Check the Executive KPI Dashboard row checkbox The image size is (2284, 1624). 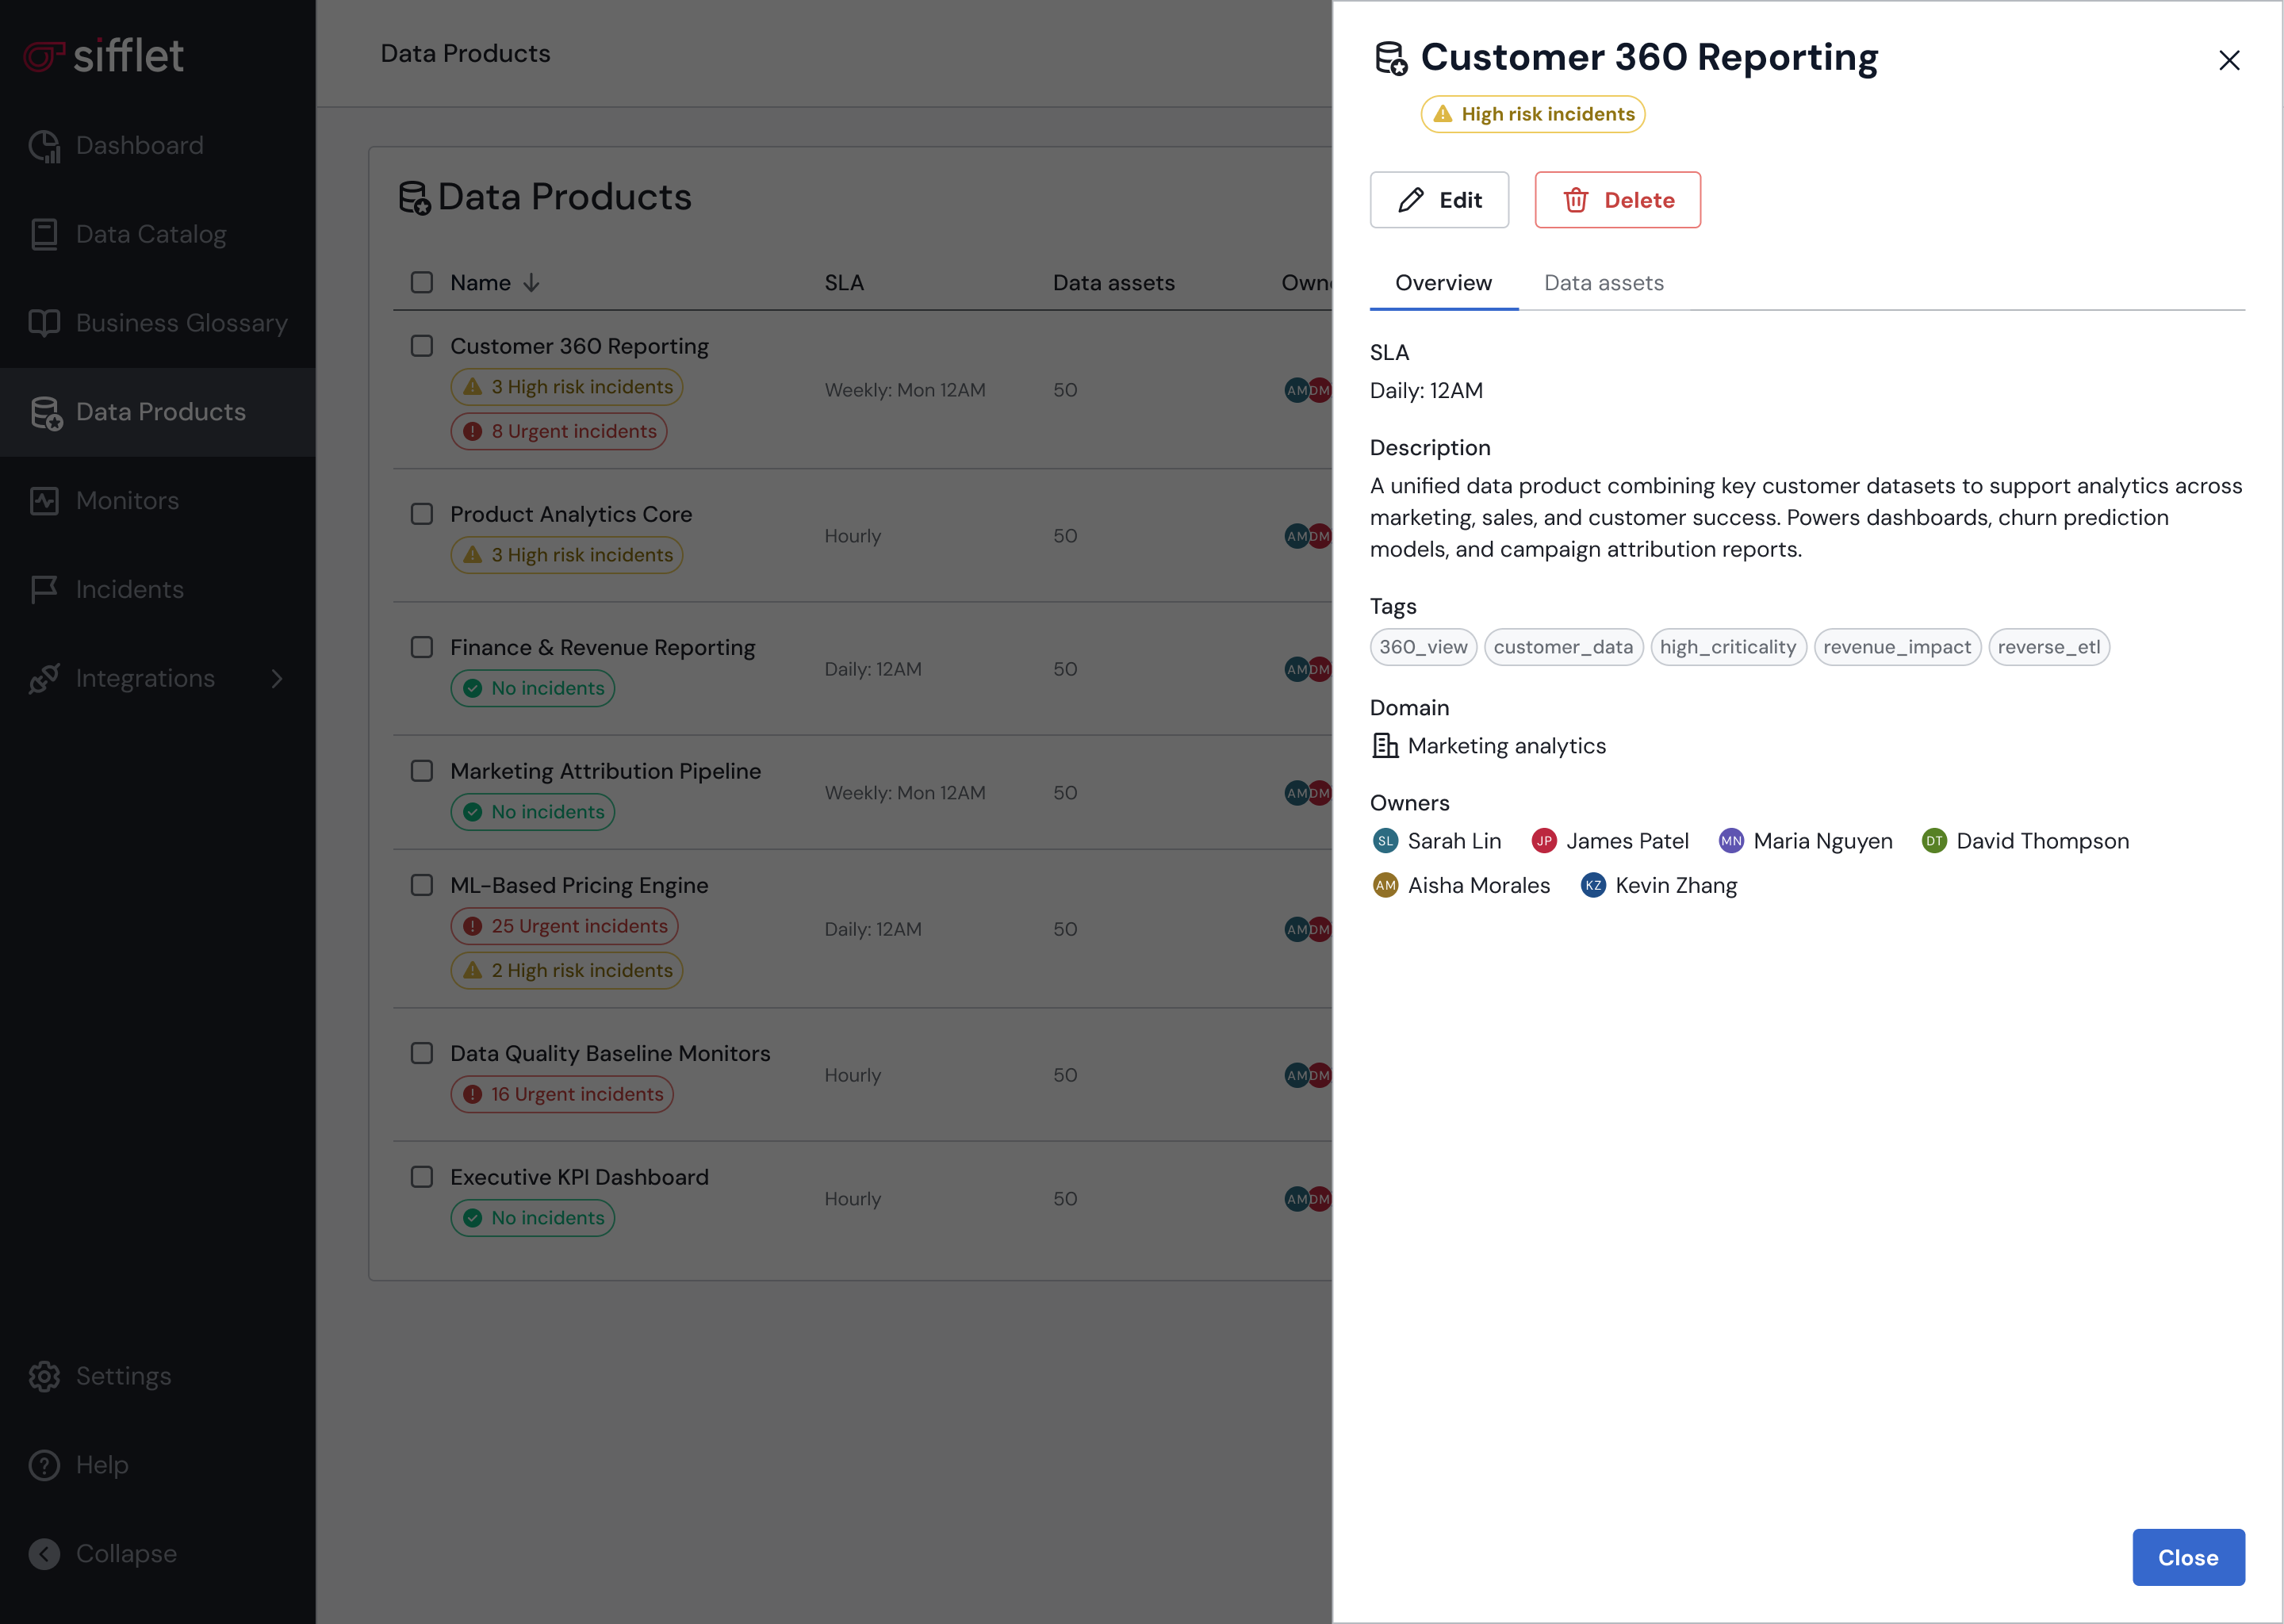422,1177
